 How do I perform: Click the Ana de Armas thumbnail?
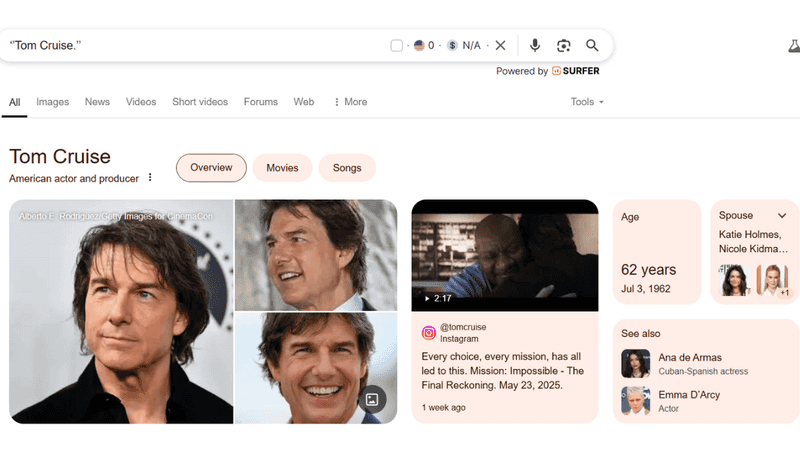coord(636,363)
